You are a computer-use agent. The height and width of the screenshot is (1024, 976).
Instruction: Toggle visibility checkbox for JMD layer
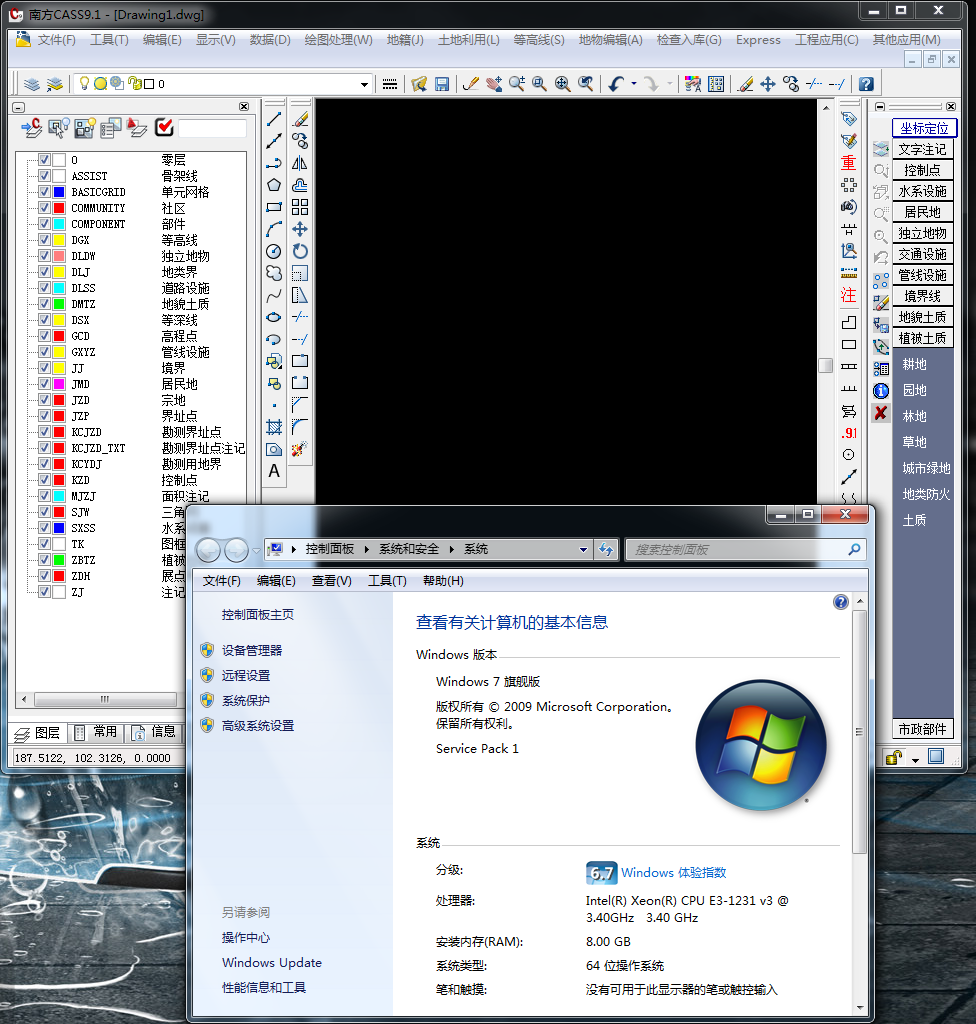point(44,384)
